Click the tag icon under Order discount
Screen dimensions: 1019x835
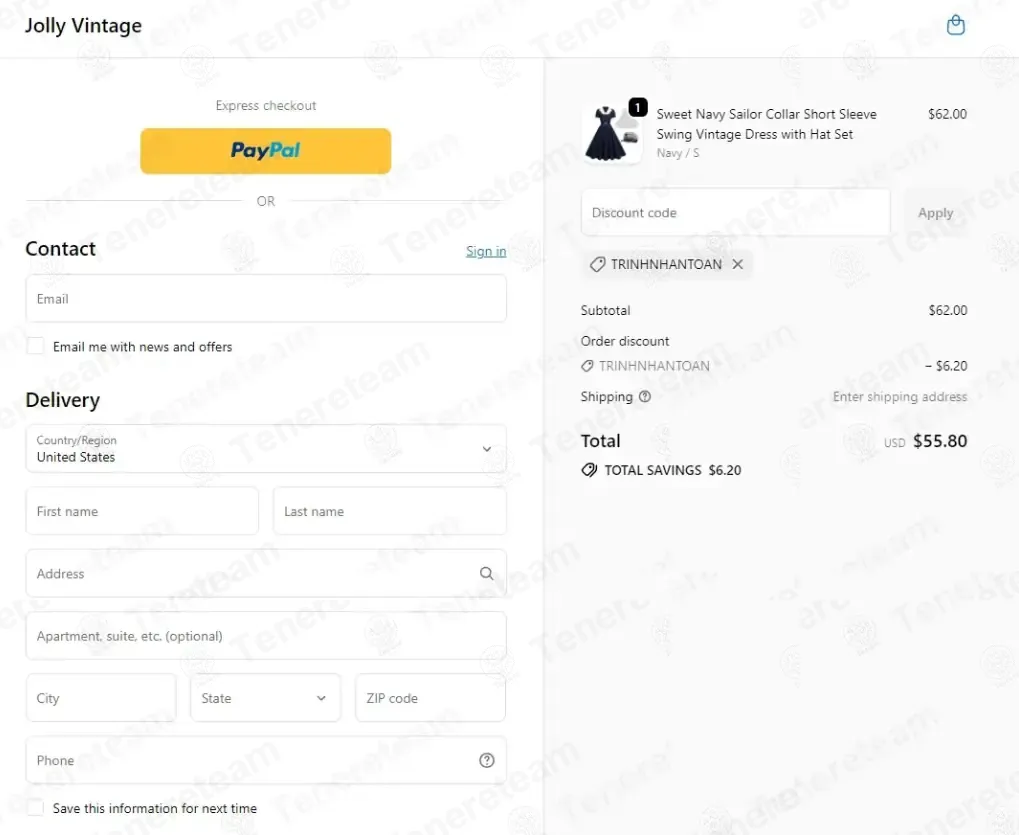coord(587,366)
